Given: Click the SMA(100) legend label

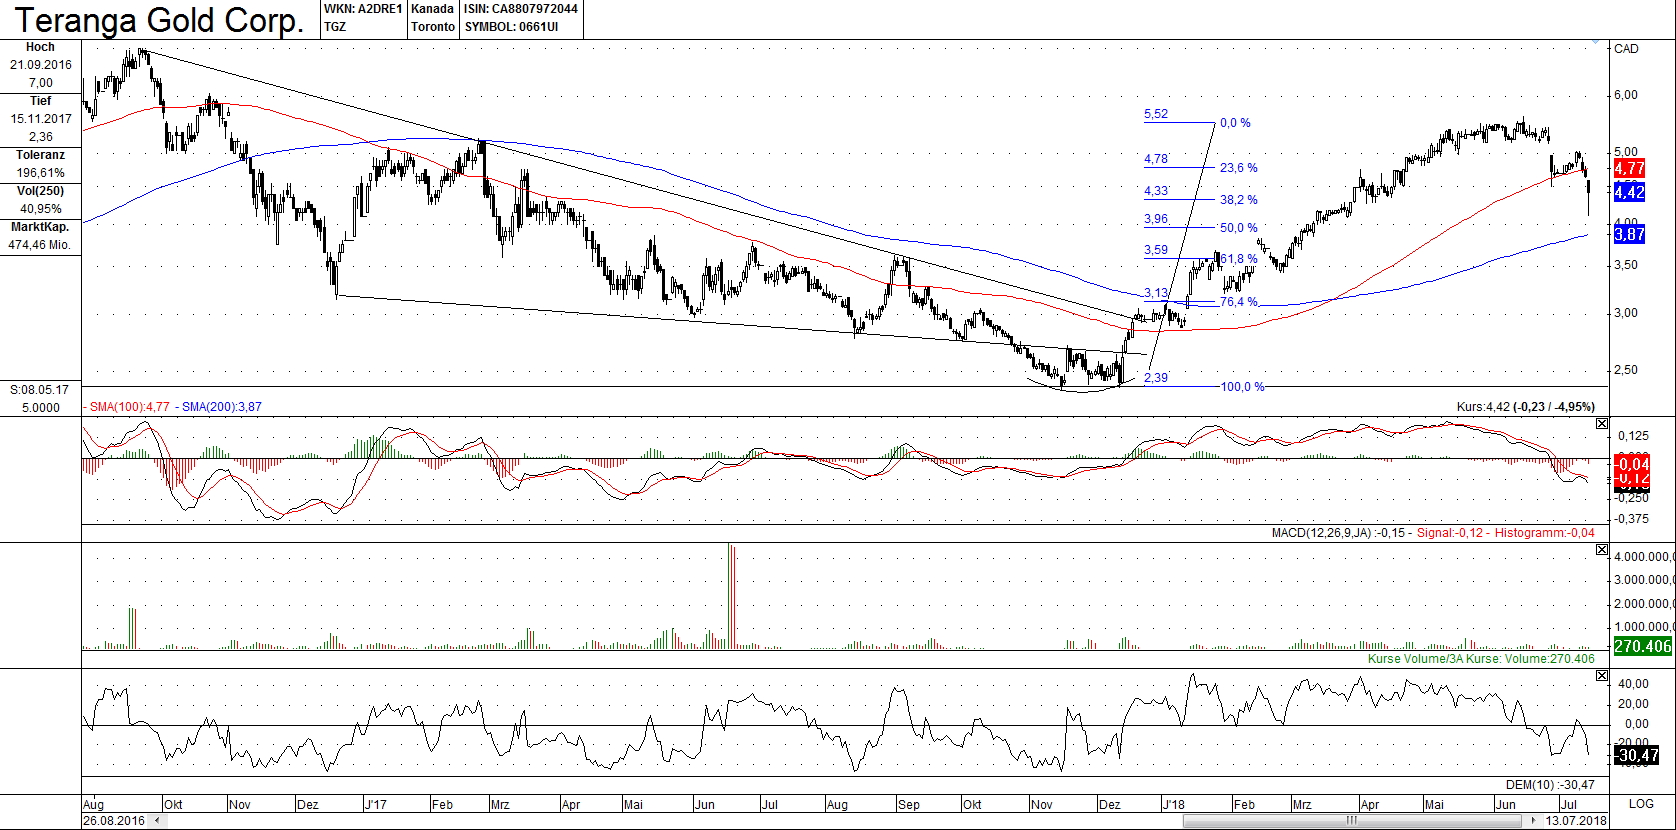Looking at the screenshot, I should [130, 407].
